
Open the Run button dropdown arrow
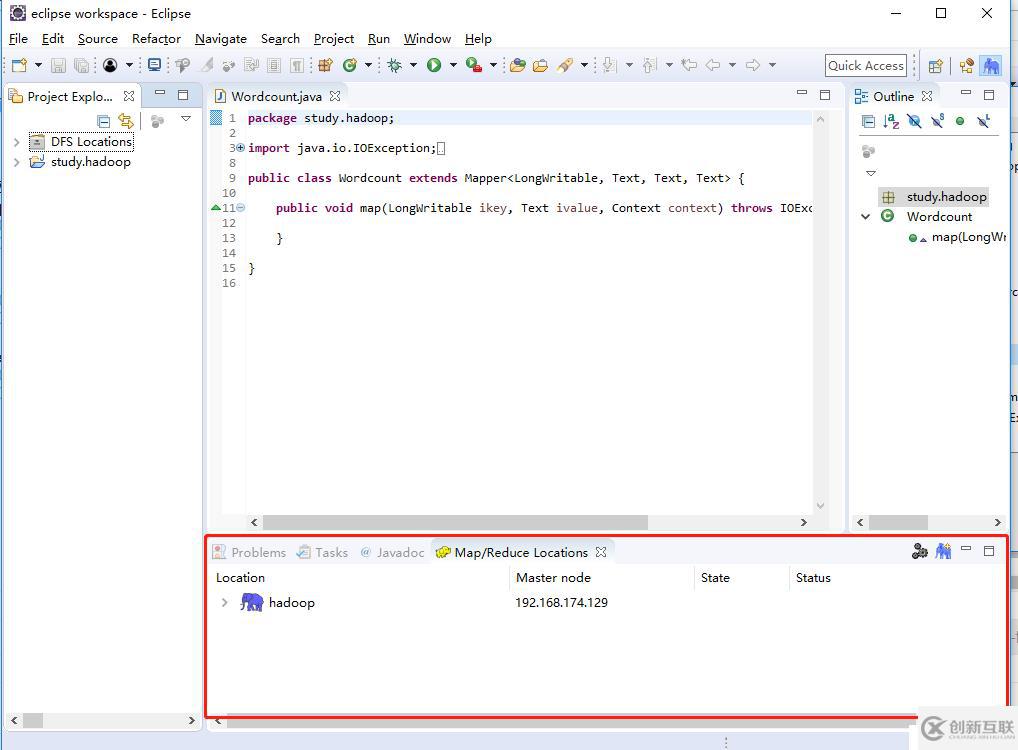pos(453,66)
